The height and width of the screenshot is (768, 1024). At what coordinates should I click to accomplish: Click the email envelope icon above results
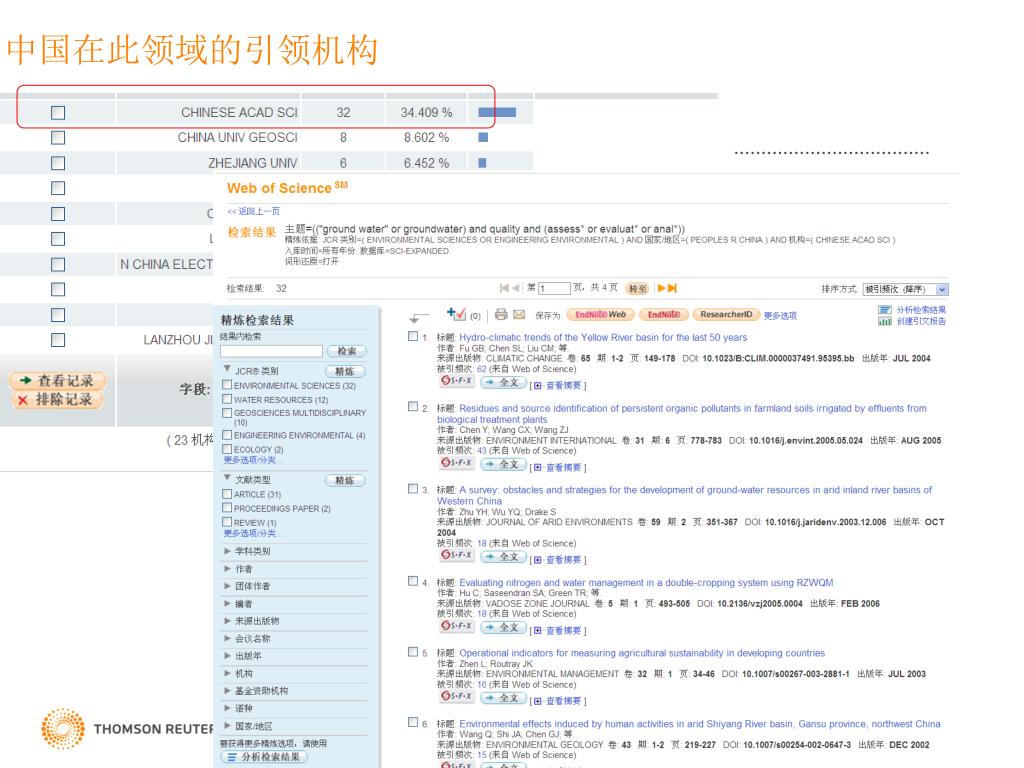tap(519, 314)
